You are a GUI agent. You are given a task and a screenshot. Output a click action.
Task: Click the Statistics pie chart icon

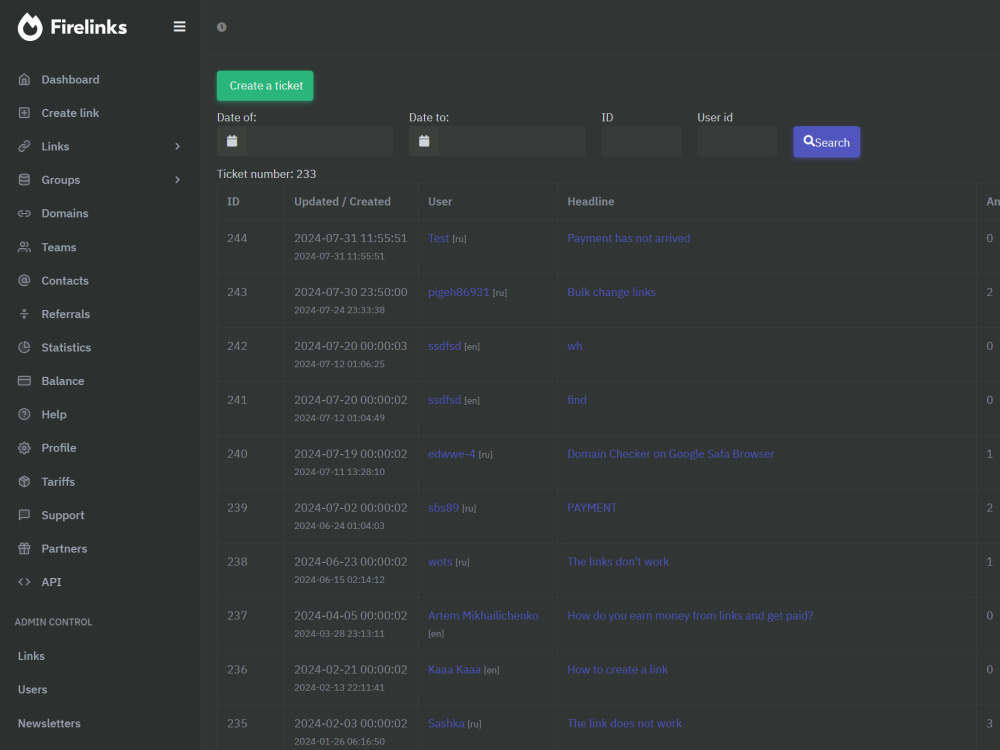pyautogui.click(x=24, y=348)
